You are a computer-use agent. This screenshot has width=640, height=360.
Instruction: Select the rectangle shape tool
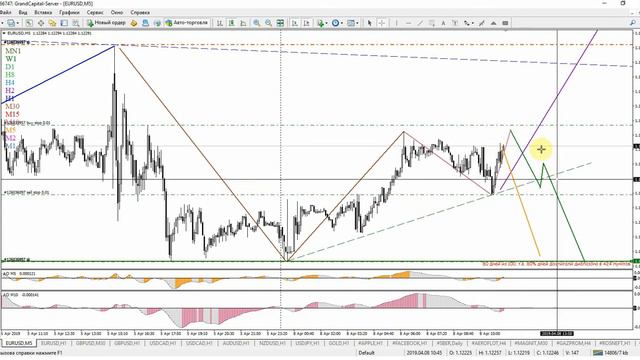(505, 23)
